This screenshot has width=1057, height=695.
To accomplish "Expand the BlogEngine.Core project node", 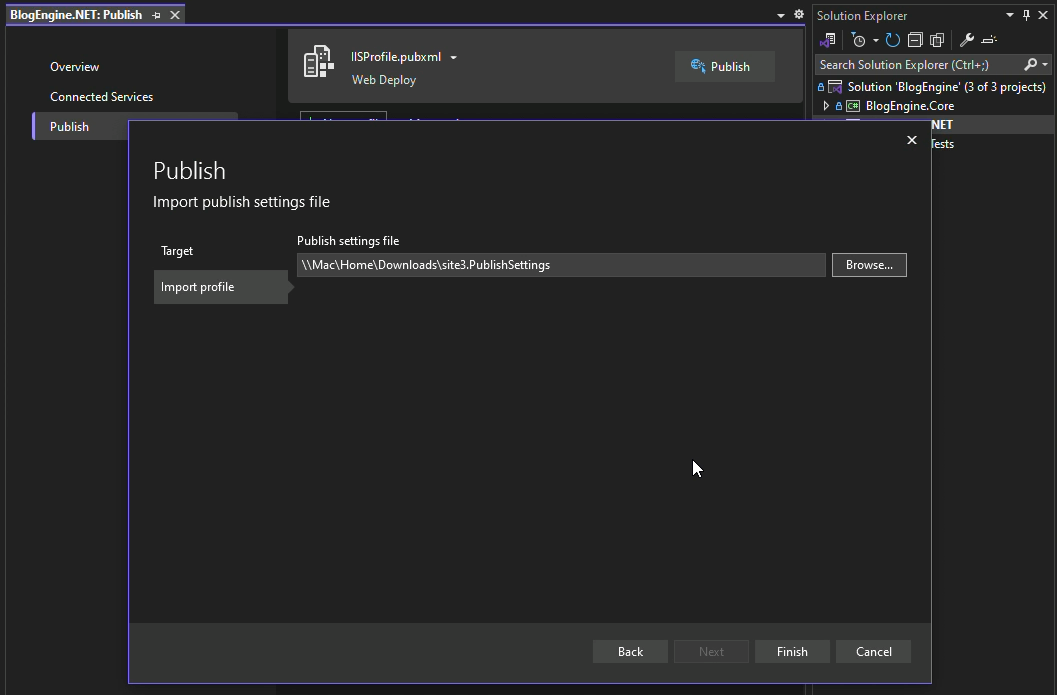I will pyautogui.click(x=826, y=106).
